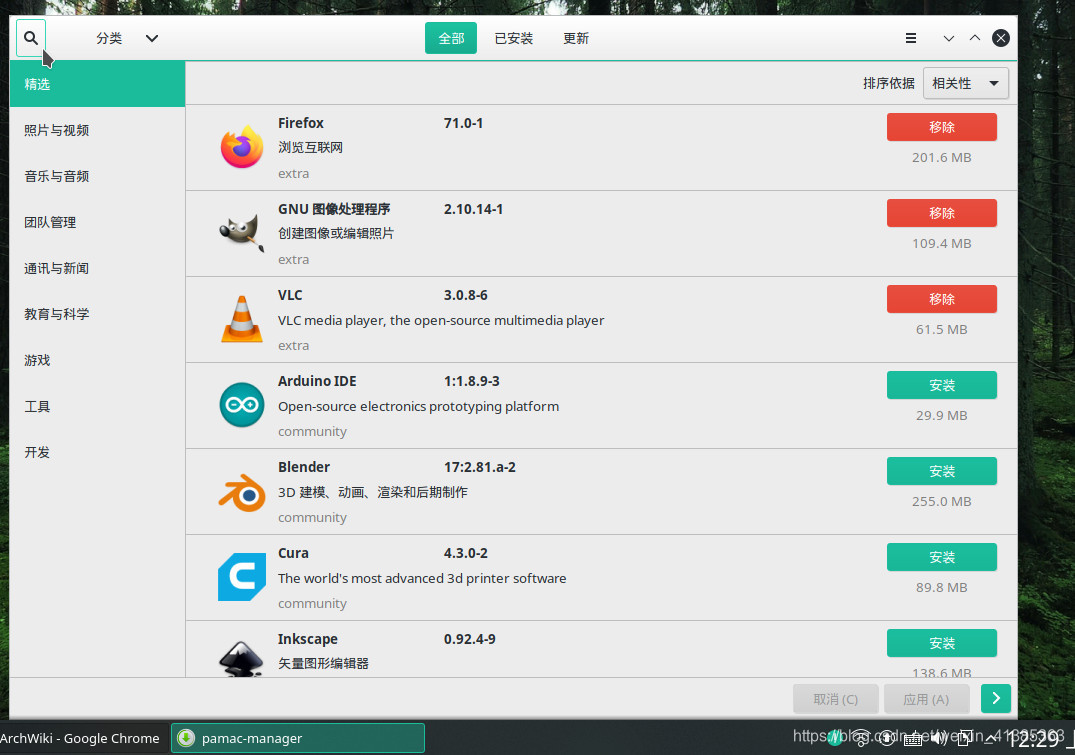This screenshot has width=1075, height=755.
Task: Click the GIMP mascot icon
Action: [x=241, y=232]
